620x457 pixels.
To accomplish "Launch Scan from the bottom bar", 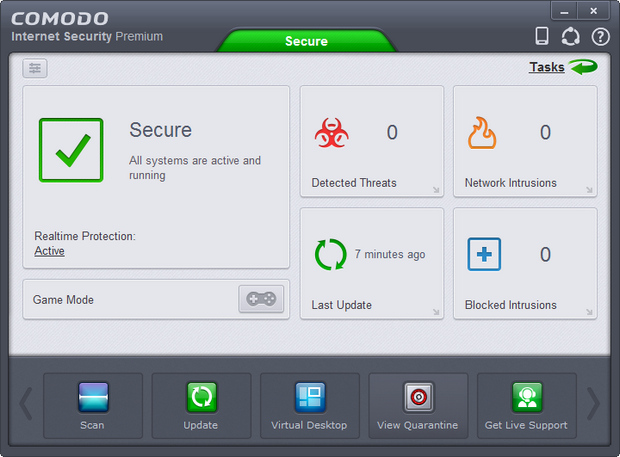I will point(93,406).
